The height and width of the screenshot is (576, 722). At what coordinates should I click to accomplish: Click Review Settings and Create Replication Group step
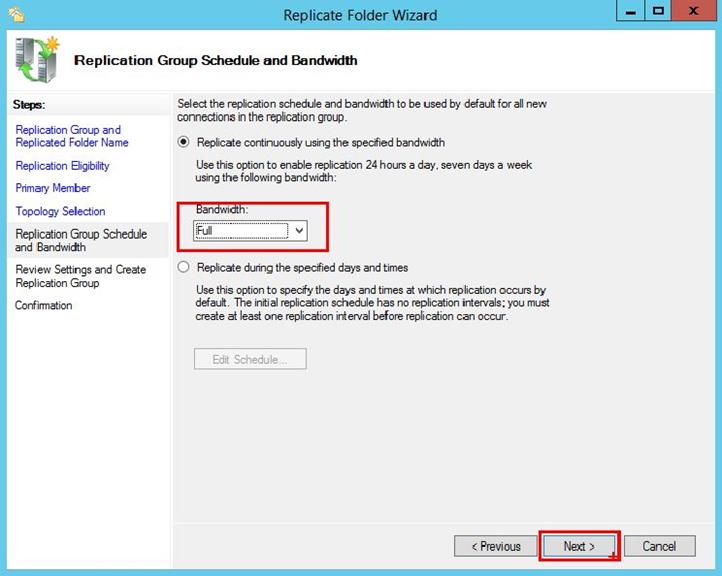coord(81,276)
